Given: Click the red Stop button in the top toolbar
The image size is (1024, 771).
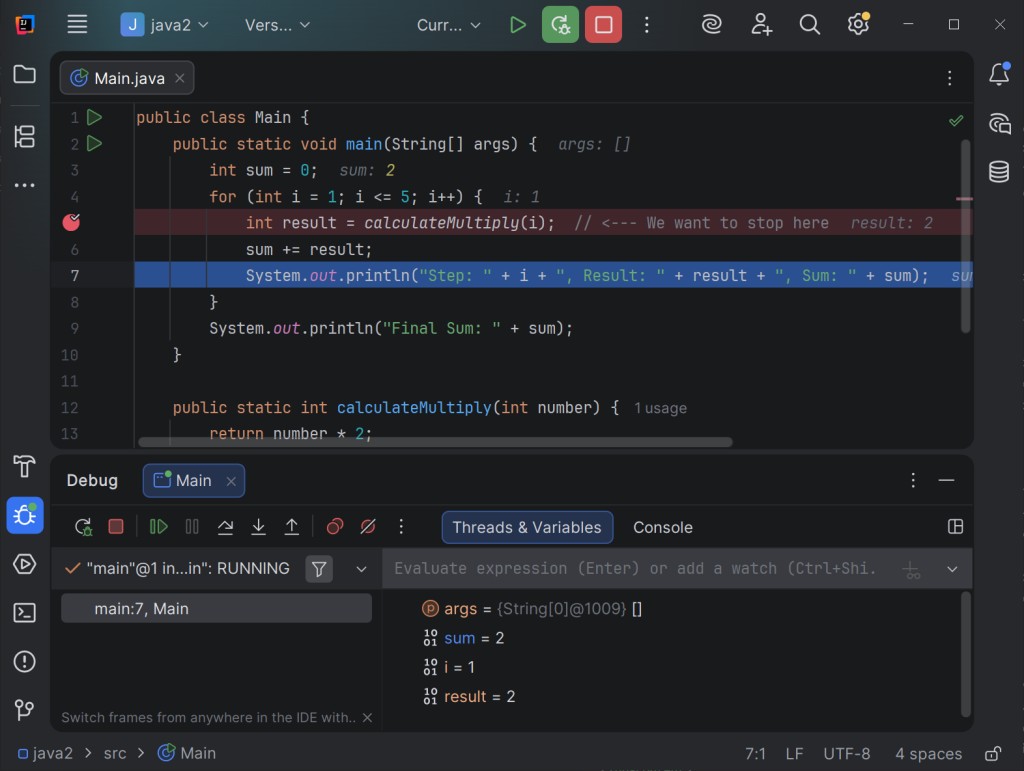Looking at the screenshot, I should [603, 25].
